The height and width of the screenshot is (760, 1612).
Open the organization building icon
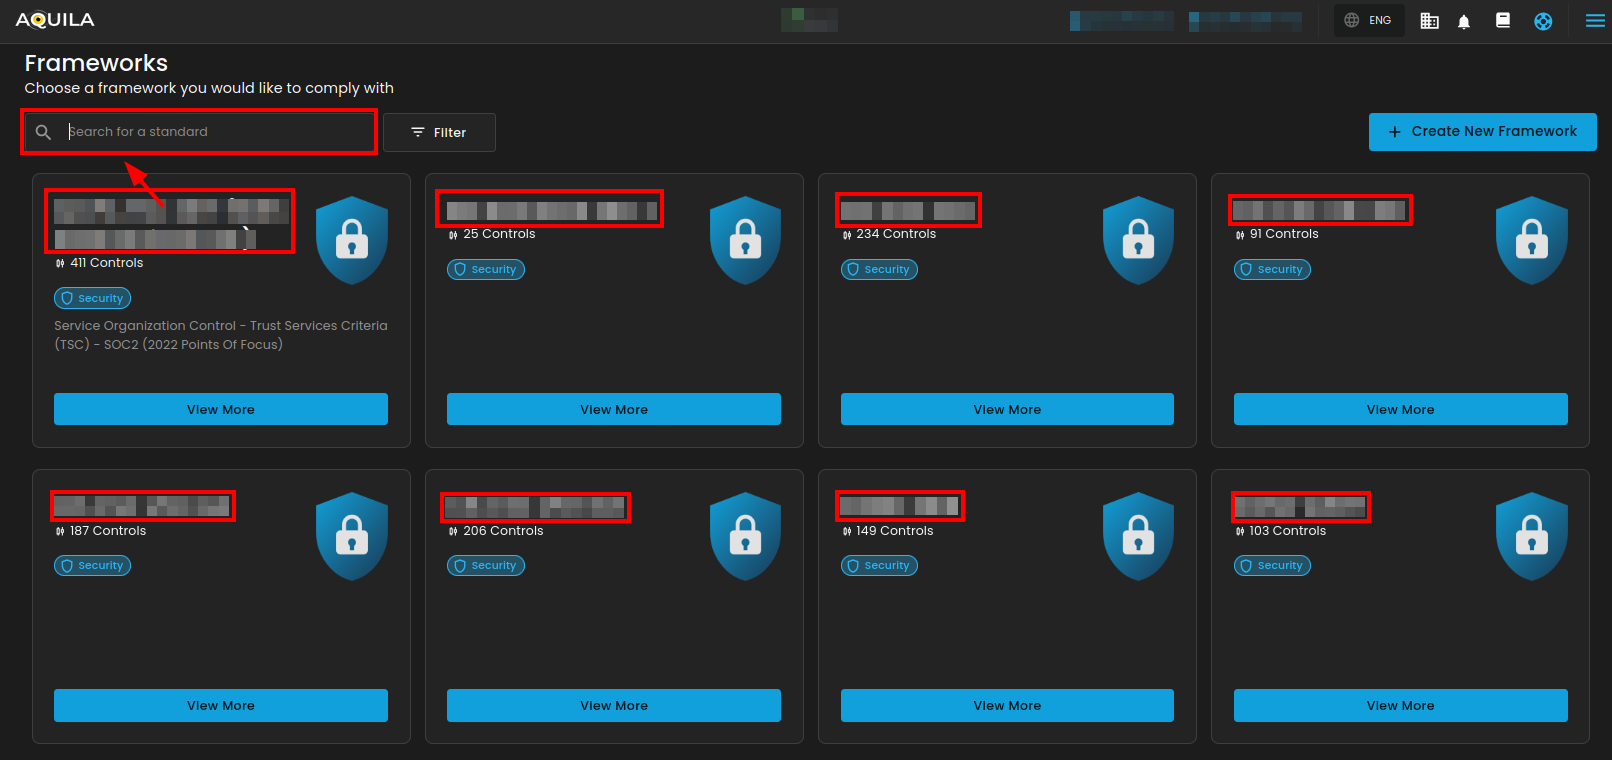coord(1429,21)
